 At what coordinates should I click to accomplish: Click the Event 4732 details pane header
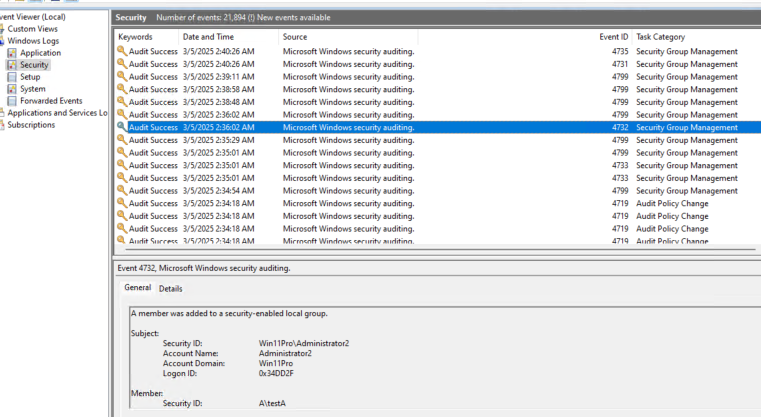click(204, 268)
